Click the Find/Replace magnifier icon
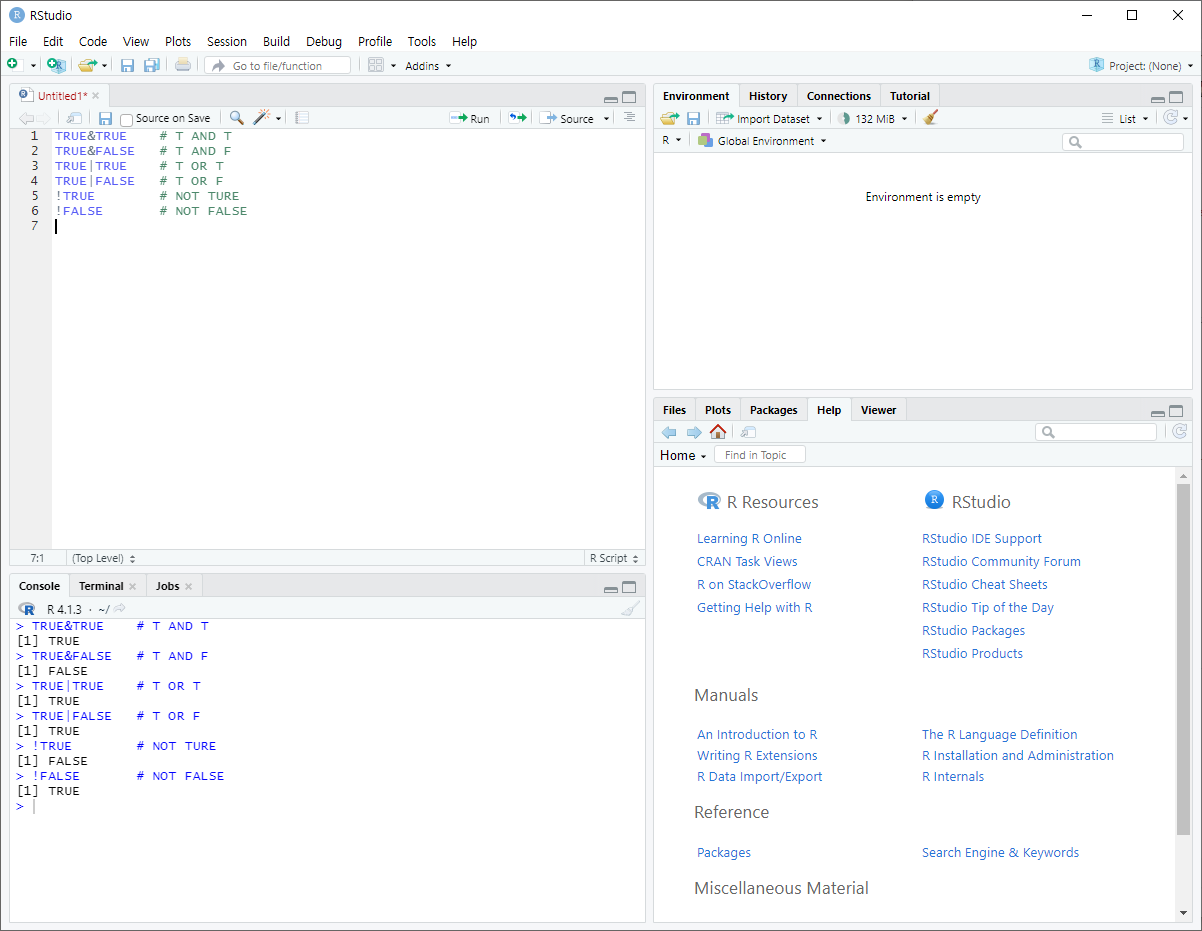1202x931 pixels. point(236,118)
